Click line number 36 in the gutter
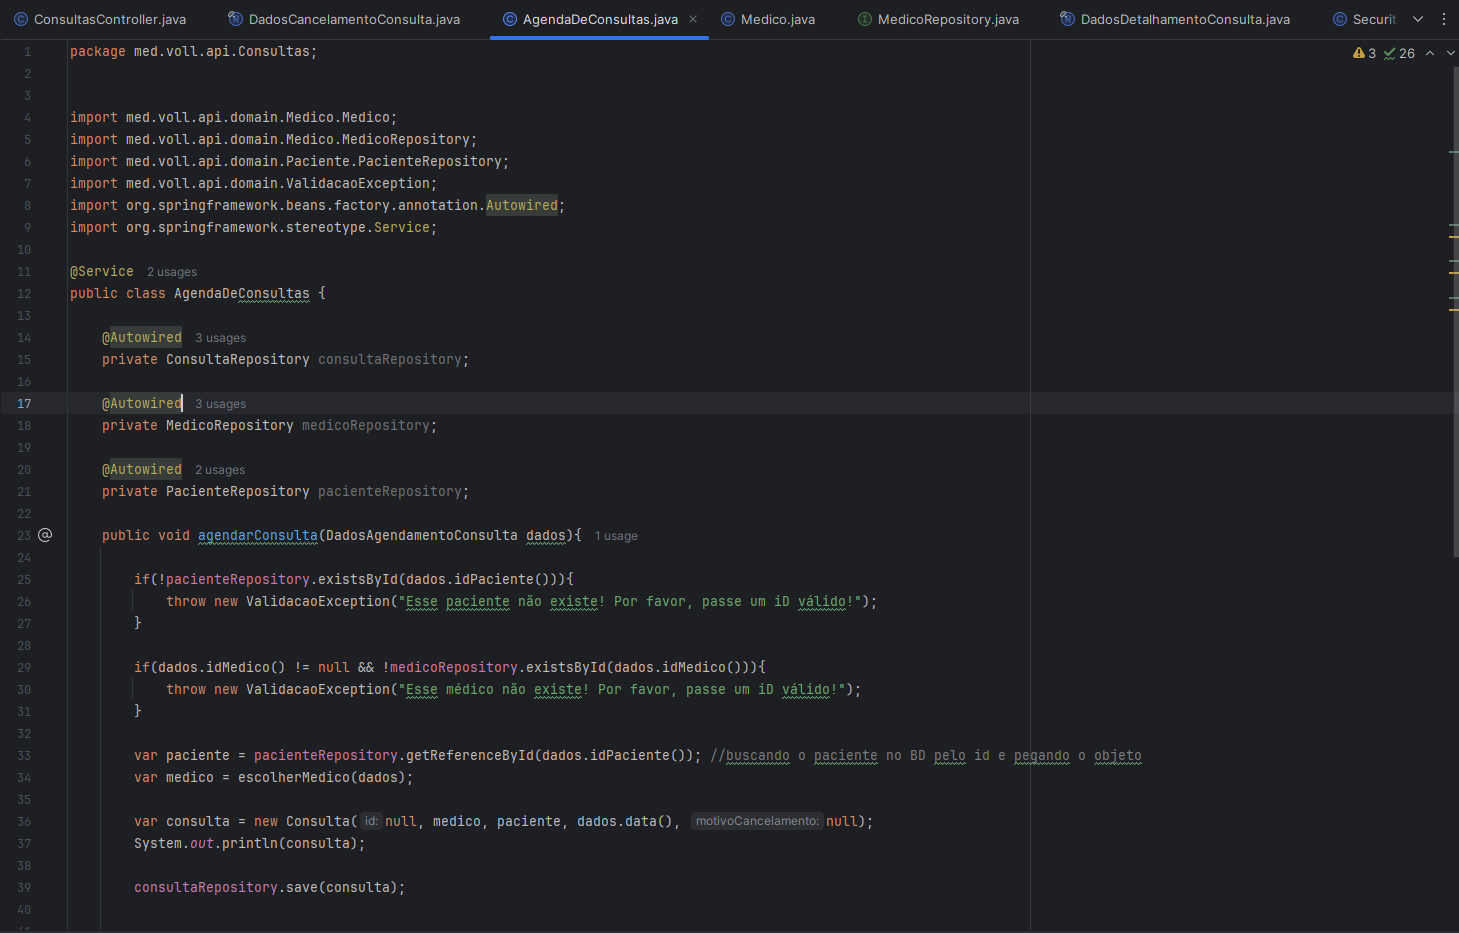 click(x=24, y=821)
